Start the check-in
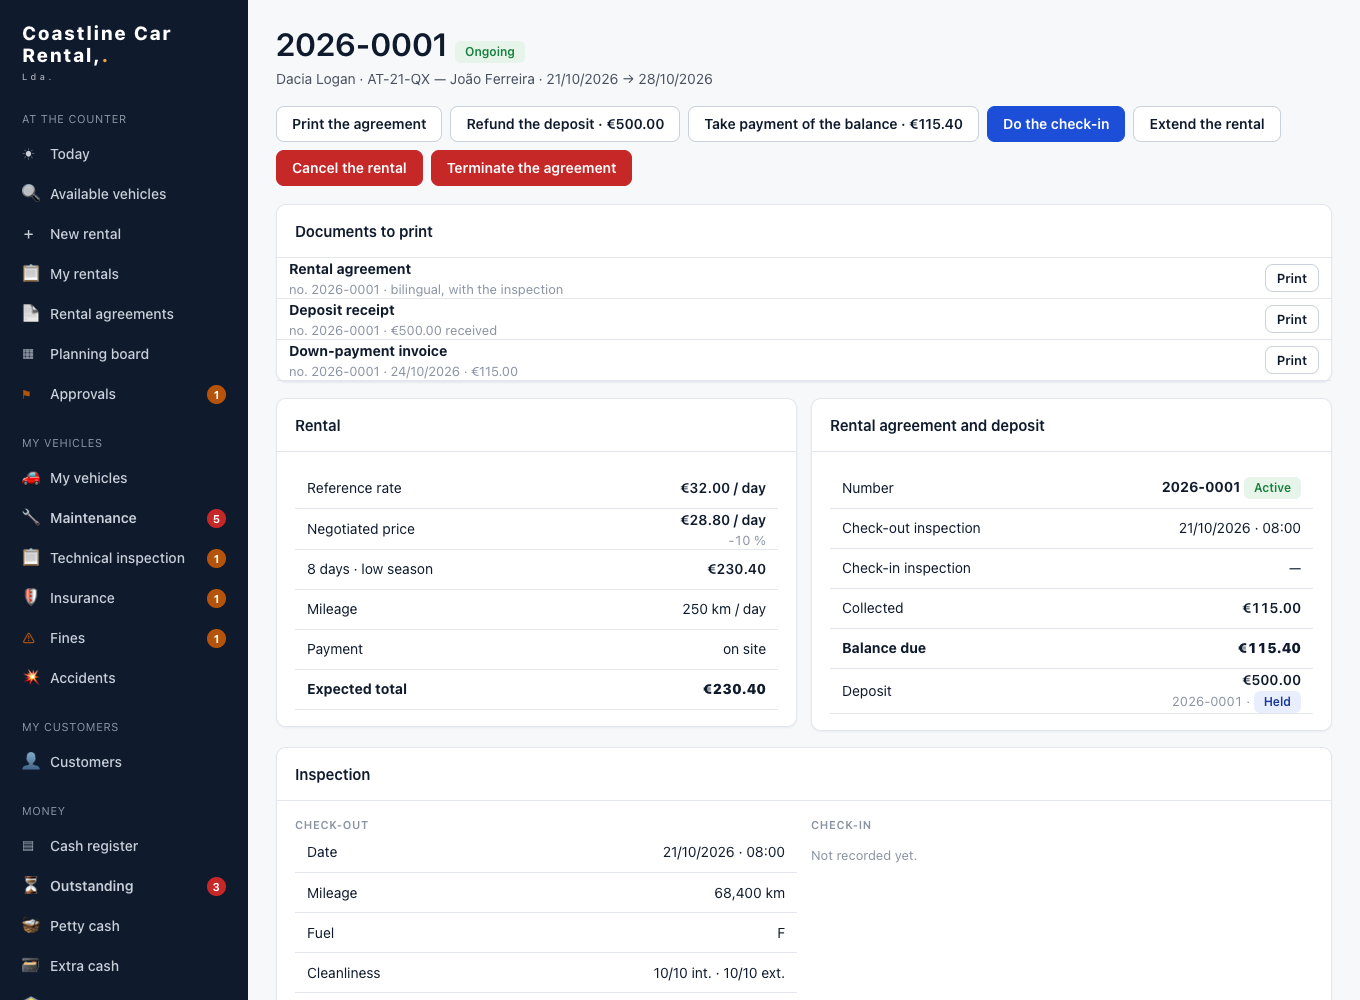Viewport: 1360px width, 1000px height. click(x=1056, y=124)
